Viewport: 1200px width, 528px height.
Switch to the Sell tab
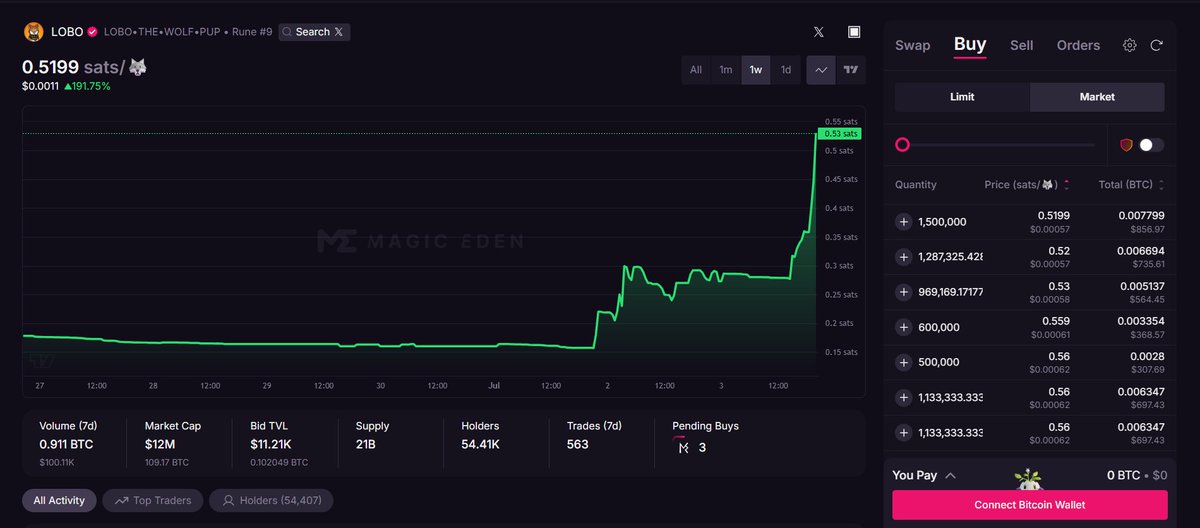[1021, 45]
